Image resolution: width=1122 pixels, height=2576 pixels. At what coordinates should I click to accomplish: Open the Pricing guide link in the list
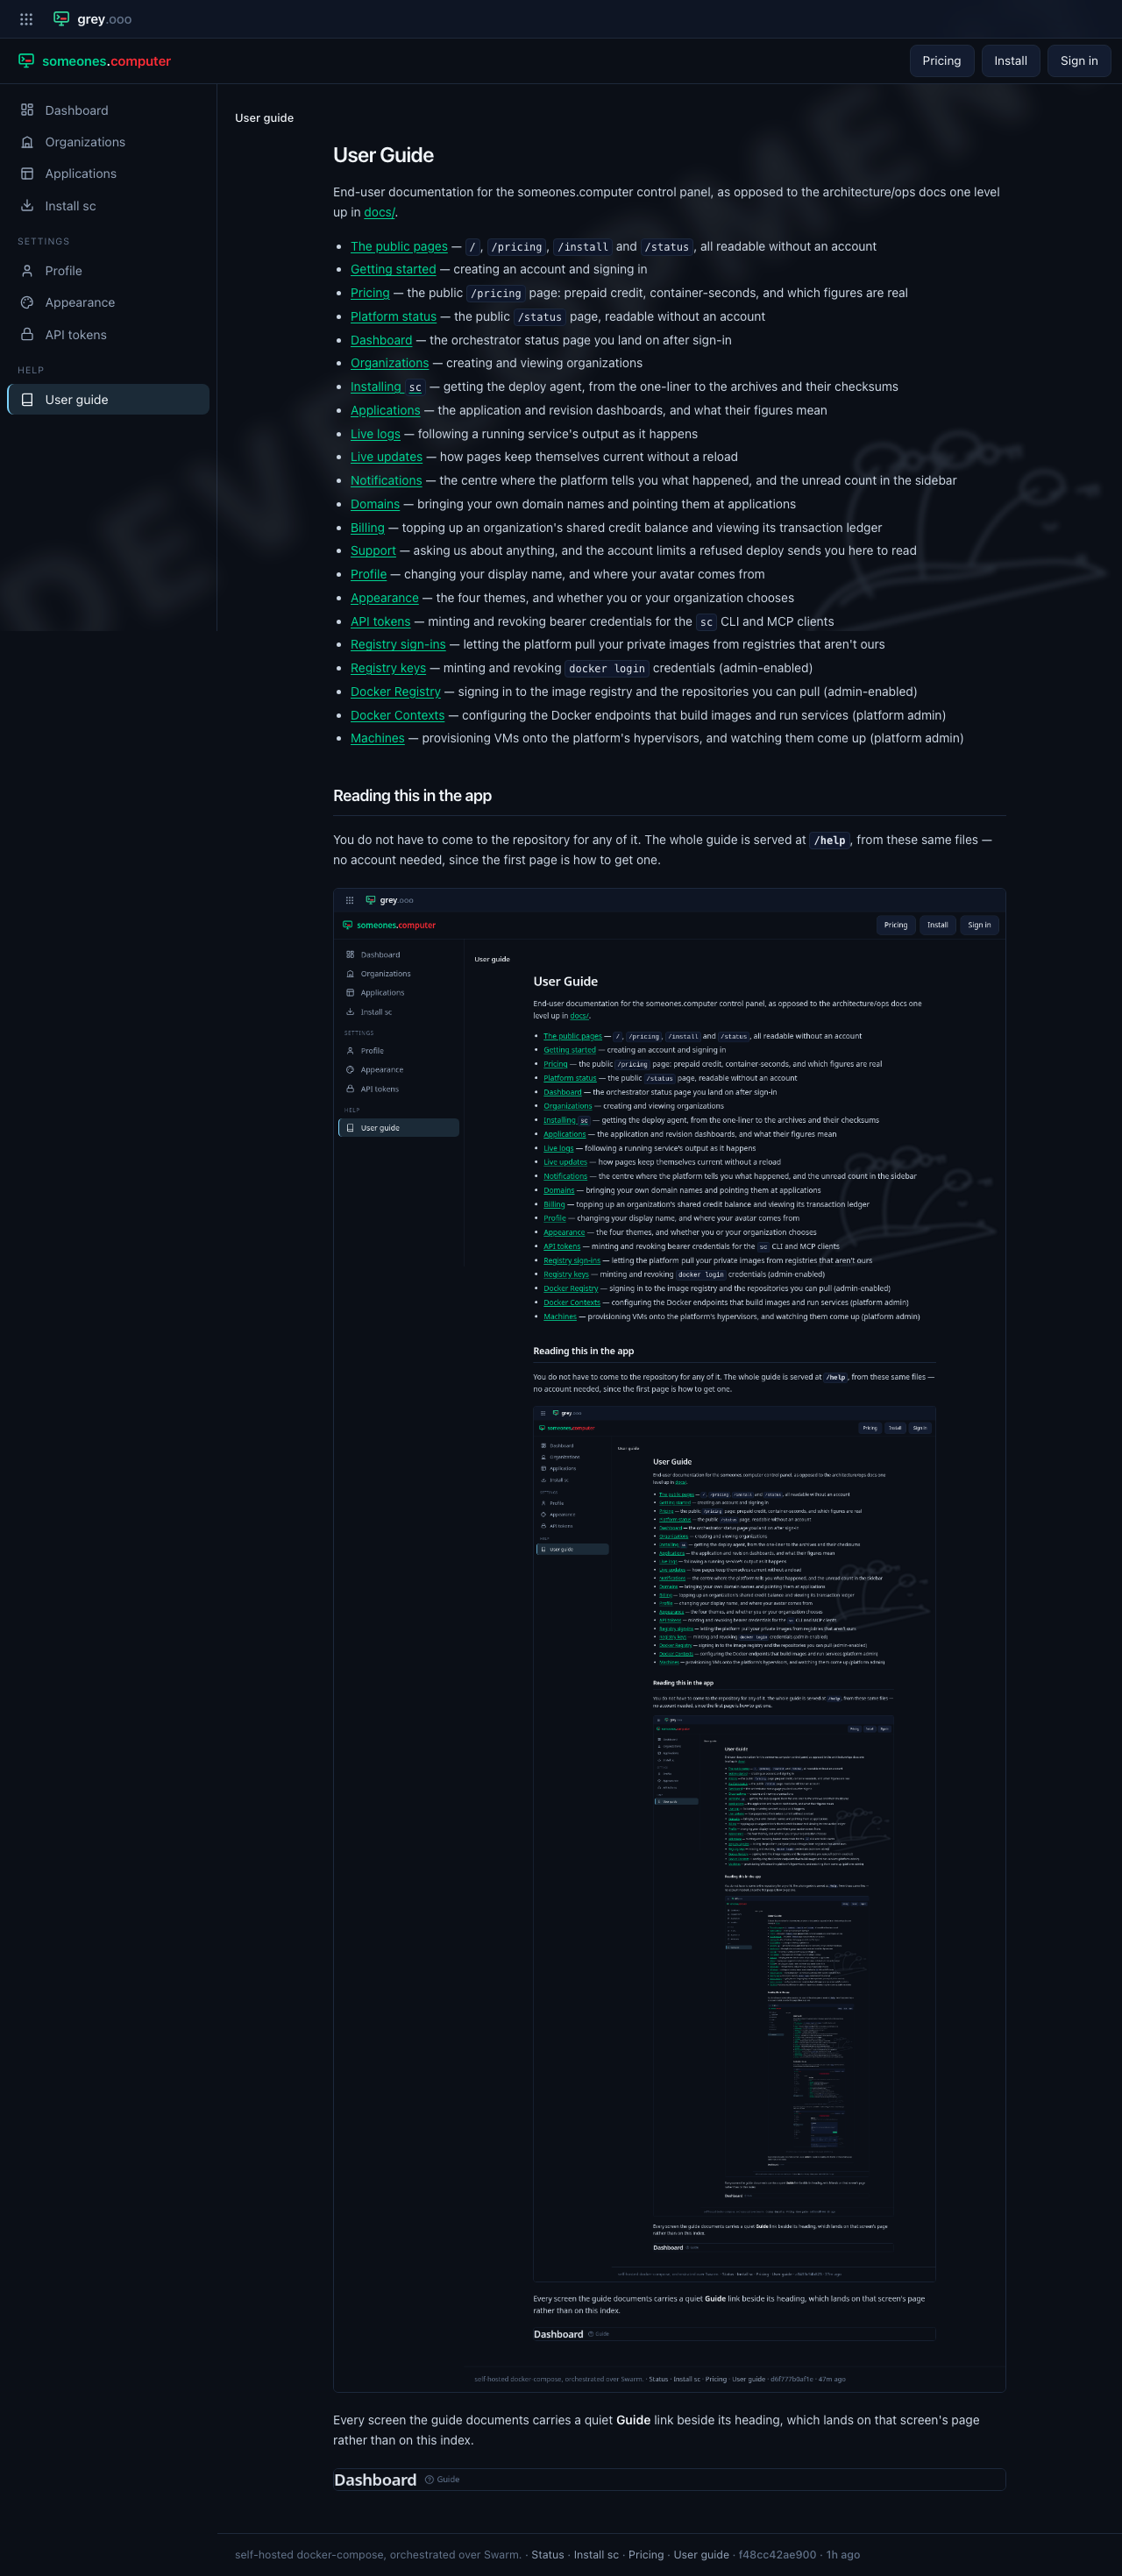pos(370,293)
